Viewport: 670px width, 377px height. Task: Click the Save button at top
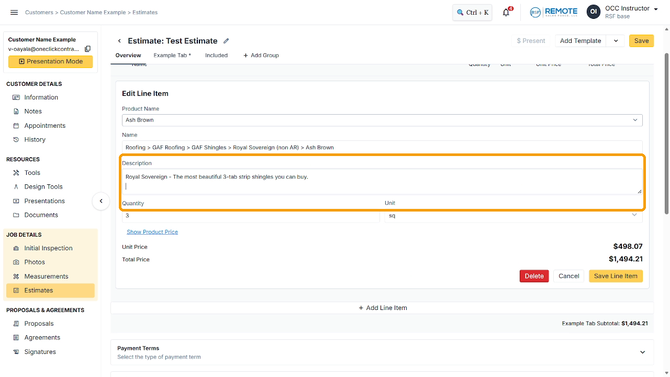tap(641, 41)
